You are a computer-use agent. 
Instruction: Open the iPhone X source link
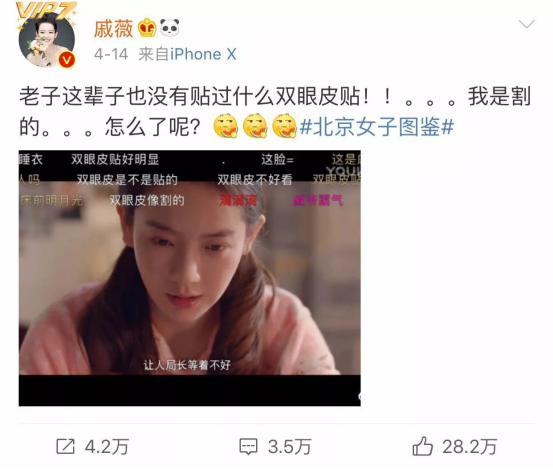[203, 54]
